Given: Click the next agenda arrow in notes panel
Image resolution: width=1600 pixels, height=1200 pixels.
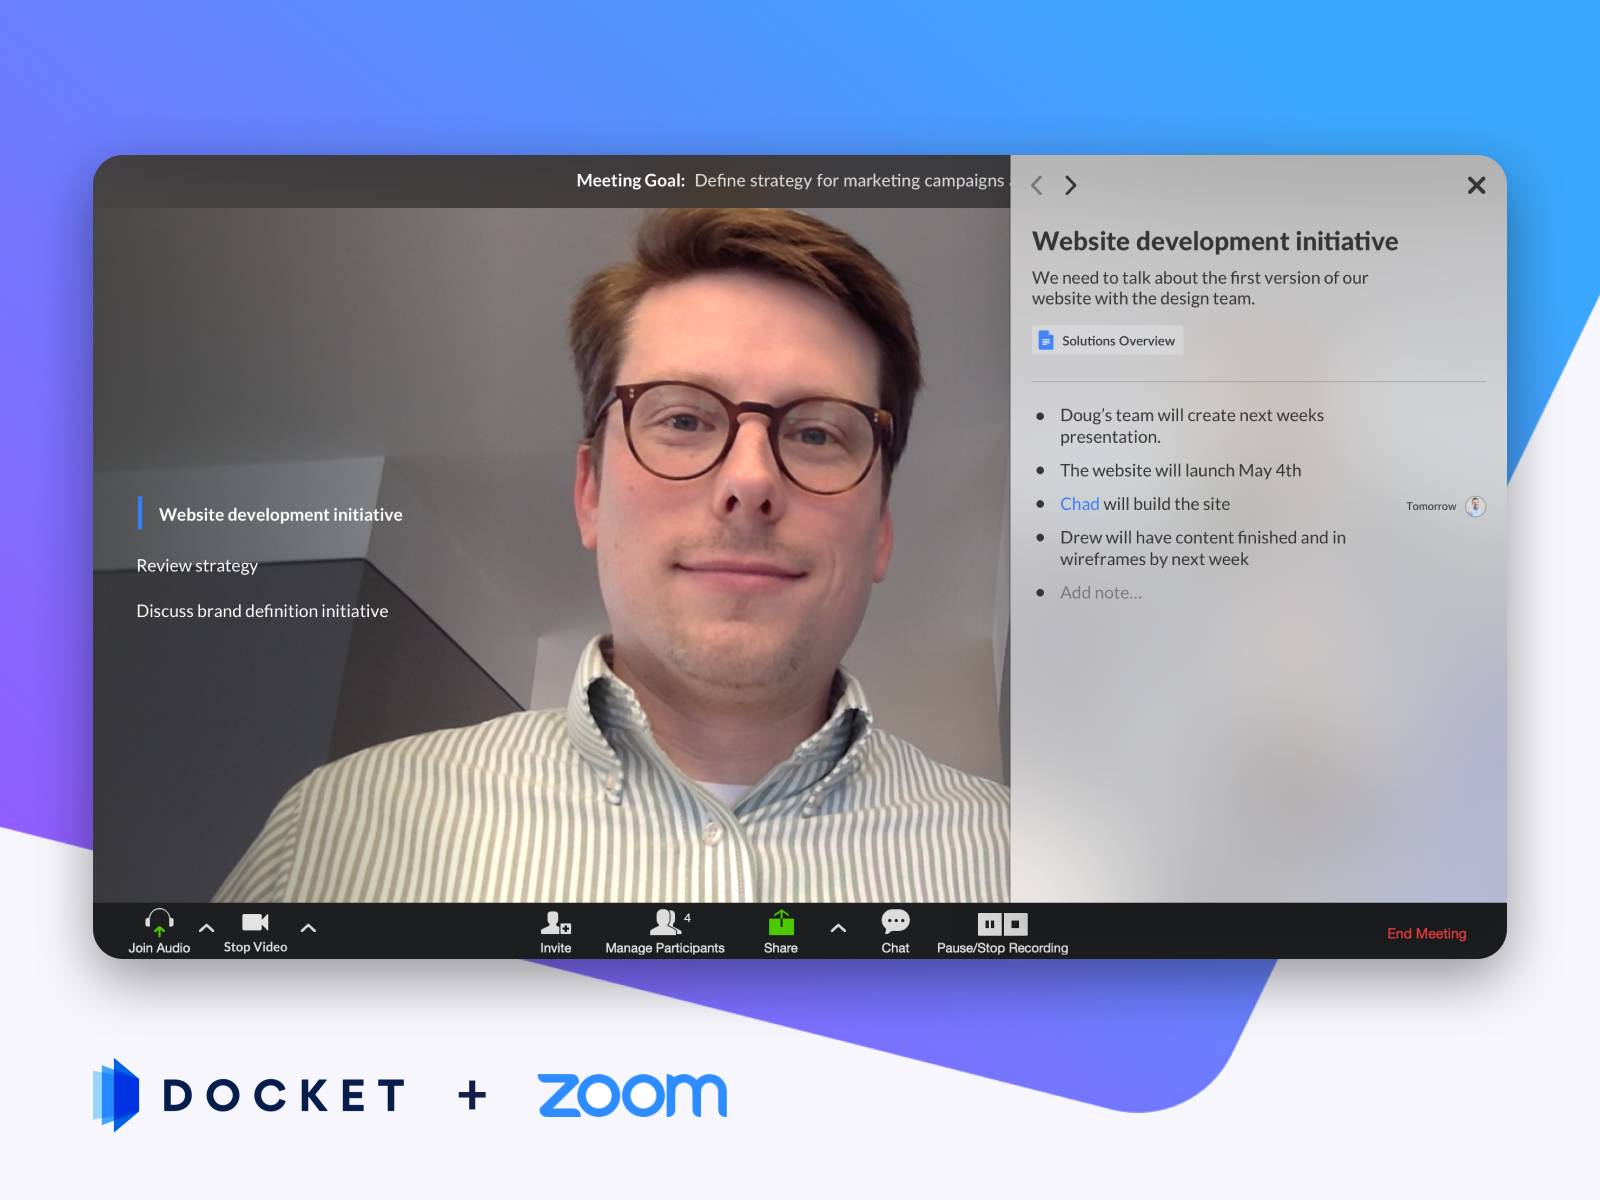Looking at the screenshot, I should tap(1070, 185).
